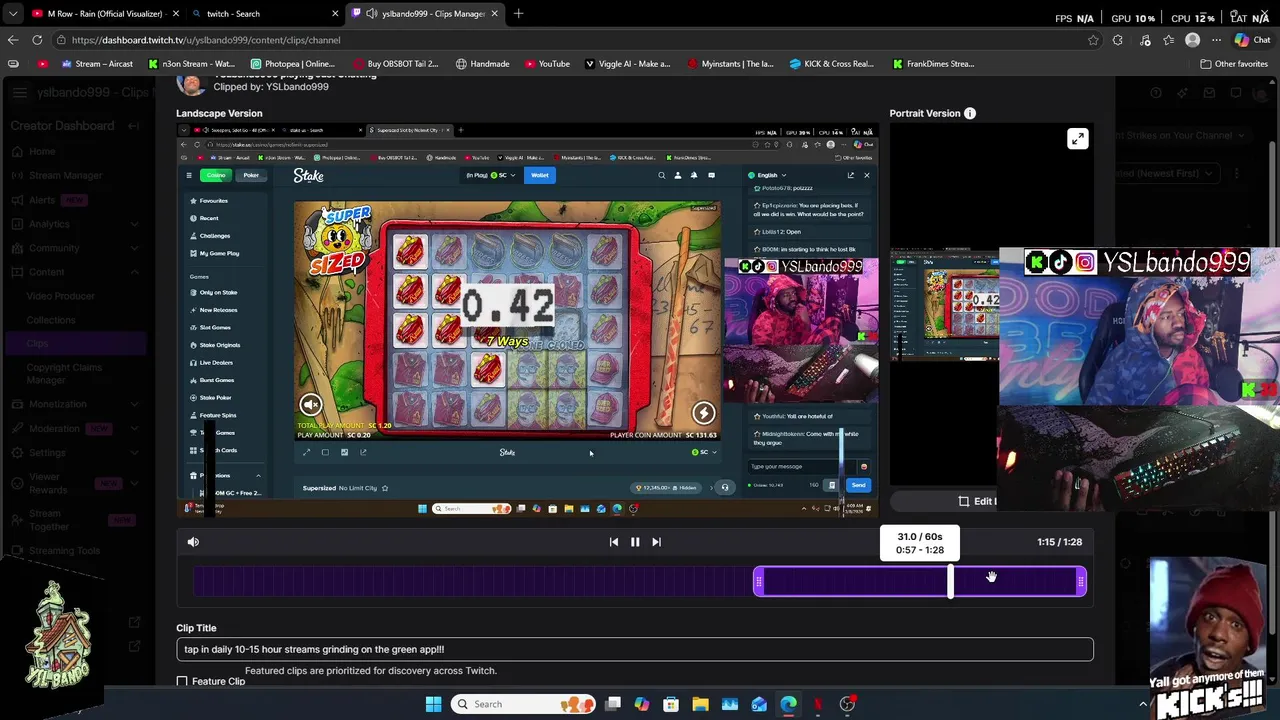Collapse the Creator Dashboard sidebar
Screen dimensions: 1280x720
point(133,126)
